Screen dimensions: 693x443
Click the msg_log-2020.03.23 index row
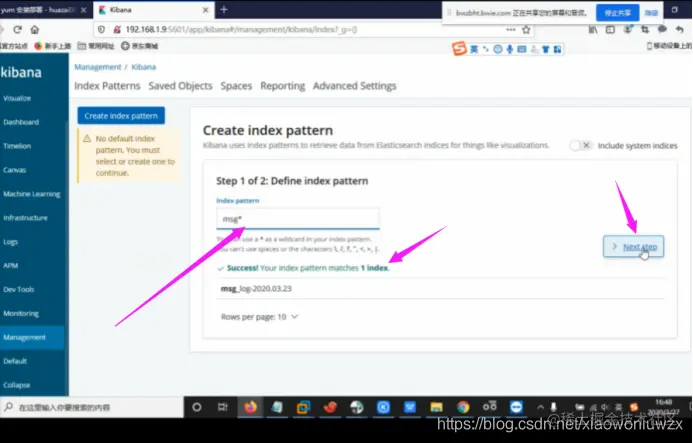click(x=440, y=288)
